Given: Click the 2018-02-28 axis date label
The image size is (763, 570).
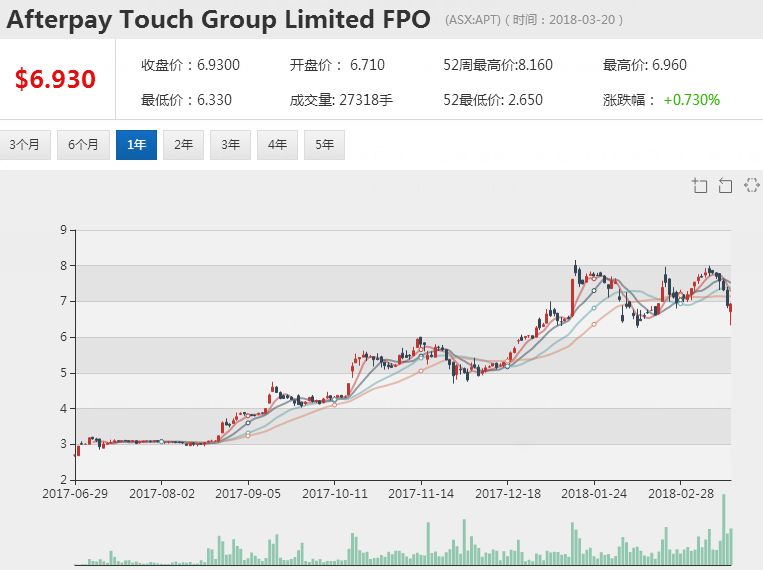Looking at the screenshot, I should click(x=681, y=494).
